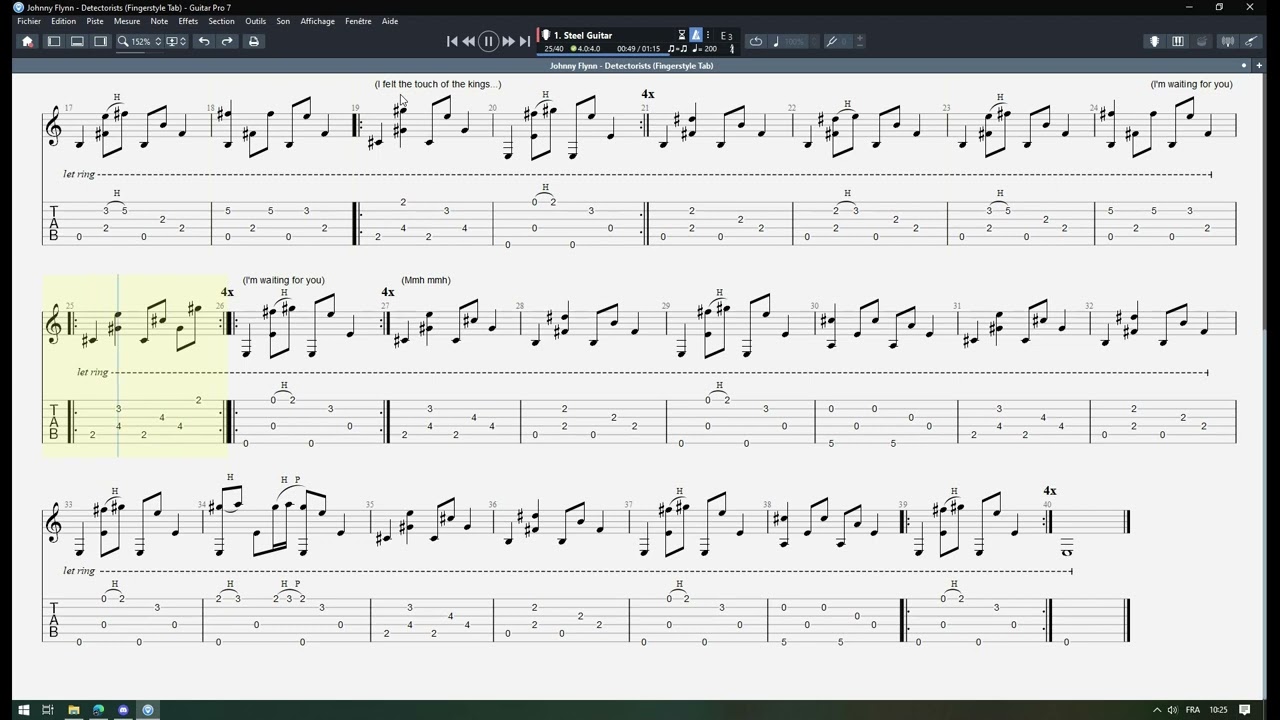Open the Note menu

[159, 21]
